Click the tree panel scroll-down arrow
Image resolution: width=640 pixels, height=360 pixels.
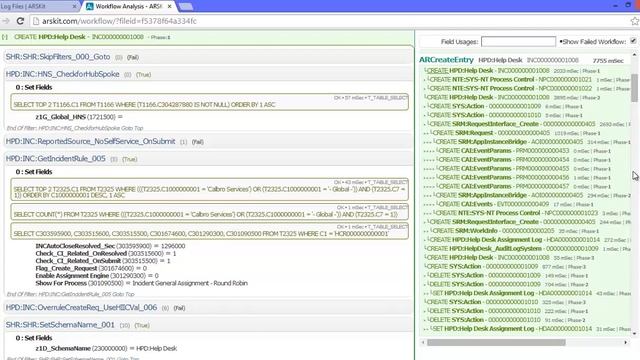[x=634, y=333]
